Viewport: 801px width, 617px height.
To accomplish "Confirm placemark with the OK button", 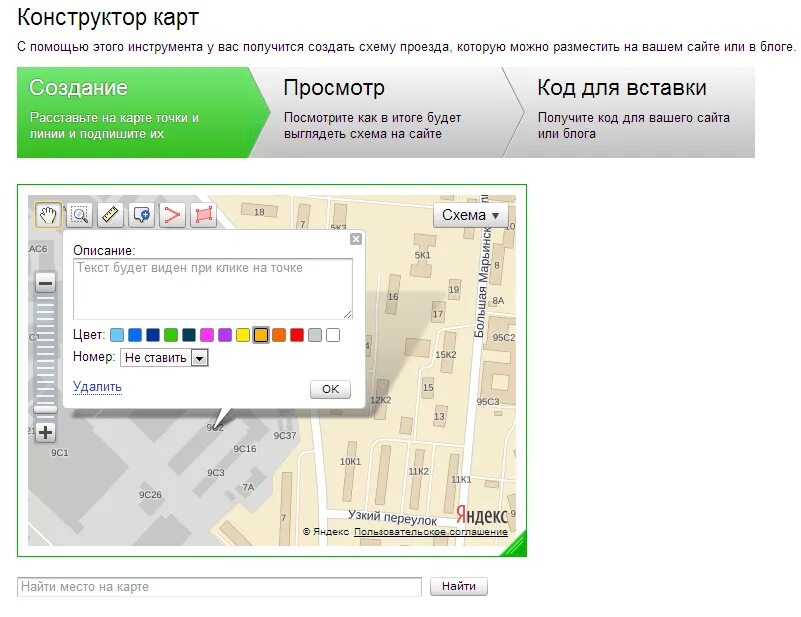I will (x=330, y=389).
